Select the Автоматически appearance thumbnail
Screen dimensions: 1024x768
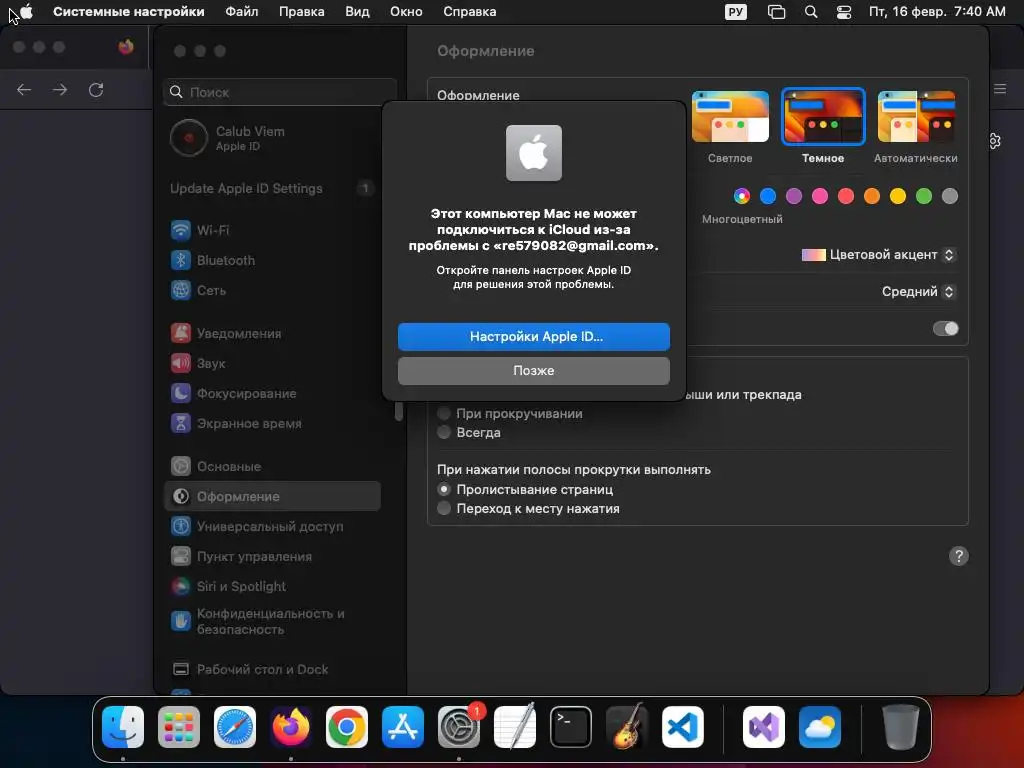coord(916,117)
